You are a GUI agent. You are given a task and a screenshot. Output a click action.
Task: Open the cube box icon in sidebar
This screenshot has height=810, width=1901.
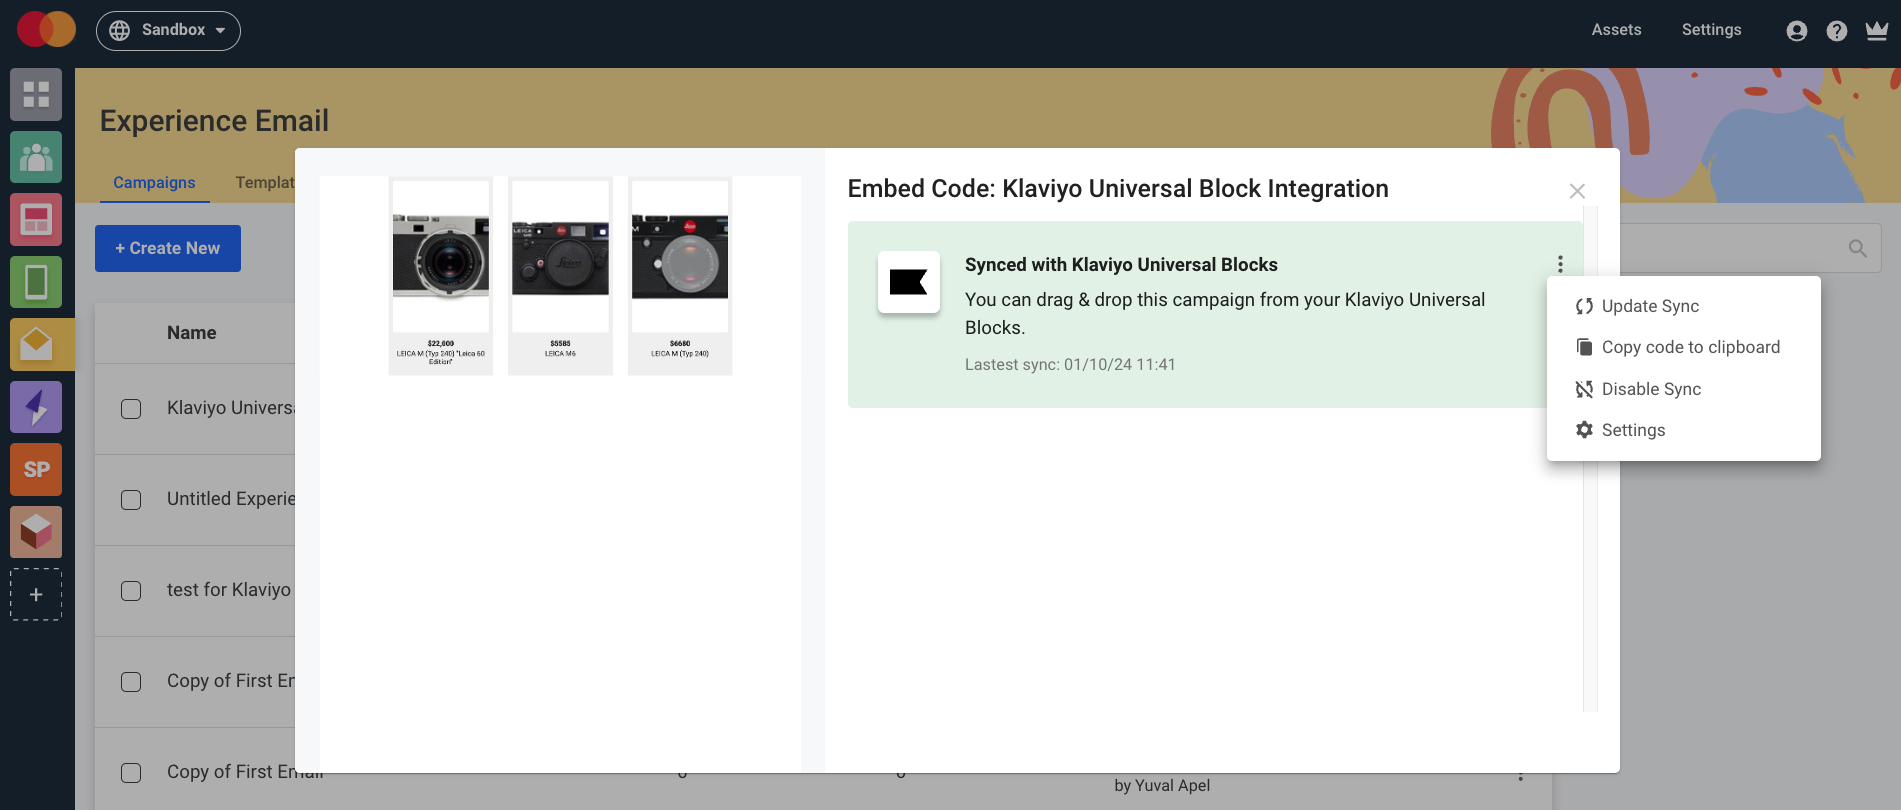pos(36,532)
